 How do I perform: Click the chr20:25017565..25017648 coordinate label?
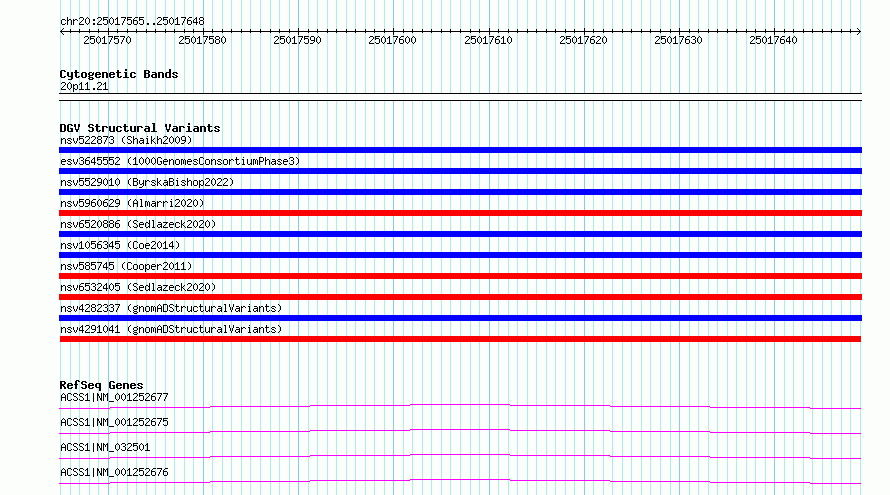click(132, 21)
